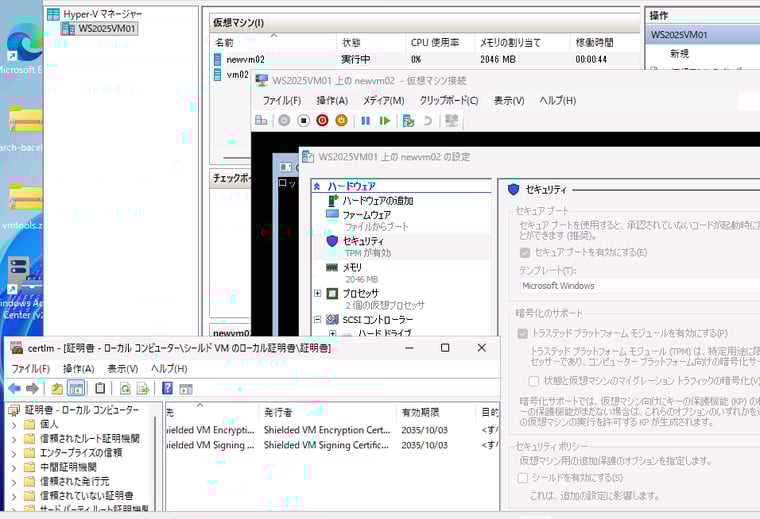Click the Turn Off (stop) icon in VM toolbar
Image resolution: width=760 pixels, height=519 pixels.
coord(303,120)
